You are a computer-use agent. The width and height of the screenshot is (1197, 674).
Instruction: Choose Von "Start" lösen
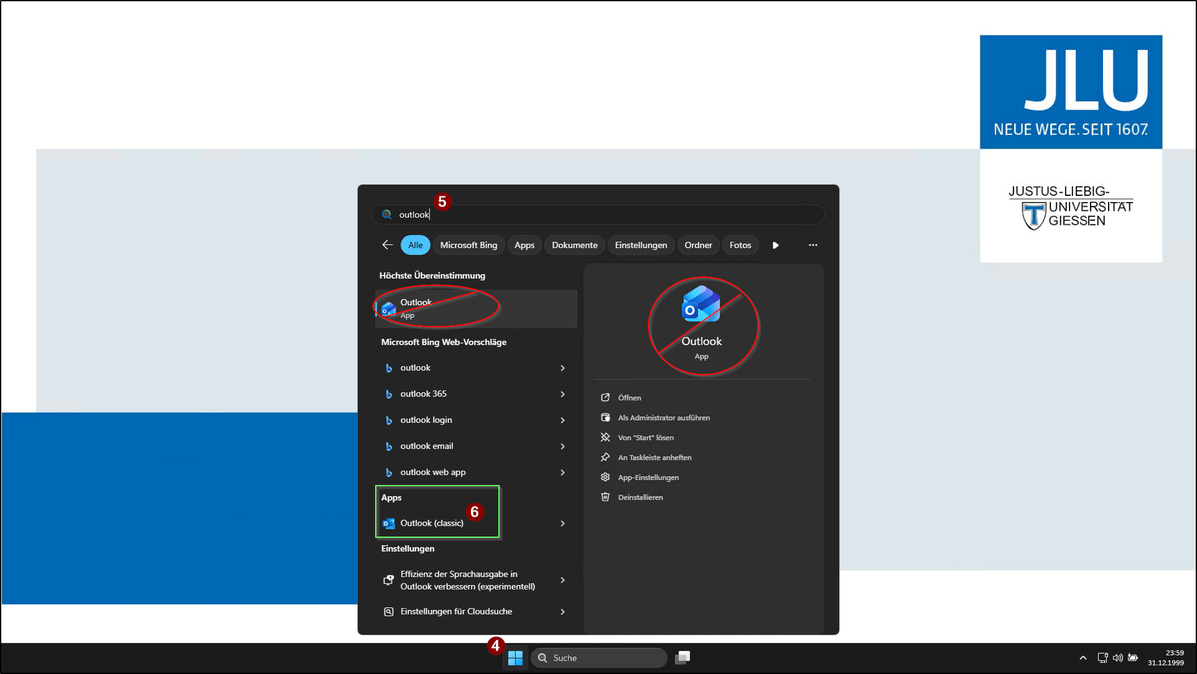tap(646, 437)
